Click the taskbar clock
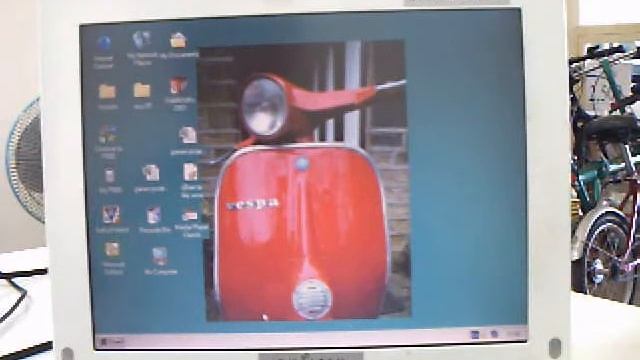This screenshot has width=640, height=360. coord(514,334)
